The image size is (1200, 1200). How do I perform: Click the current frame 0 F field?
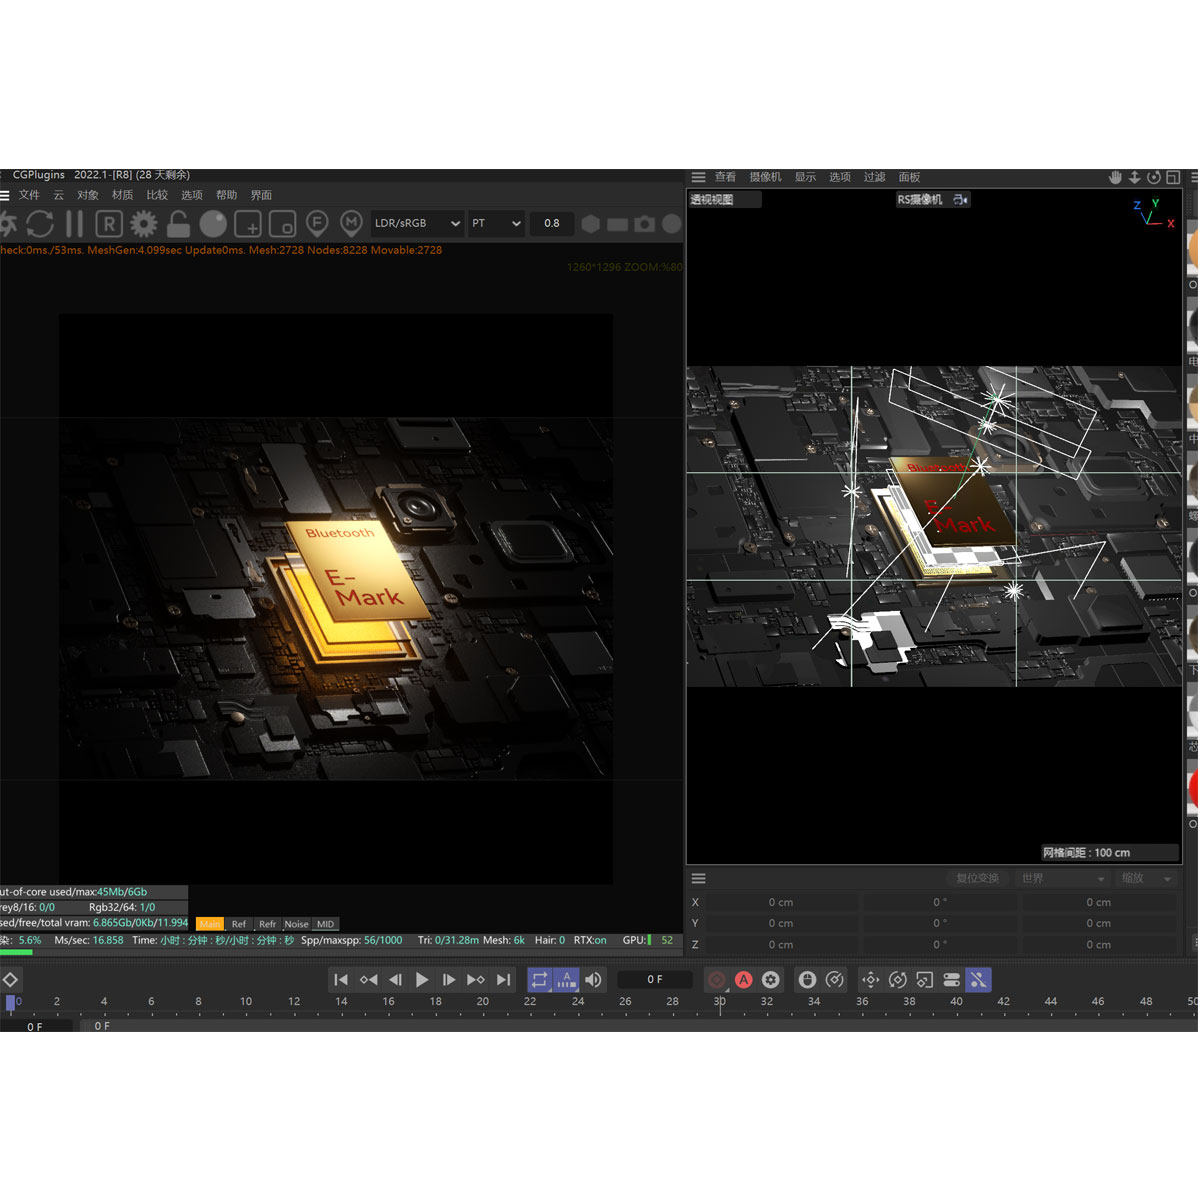point(655,980)
